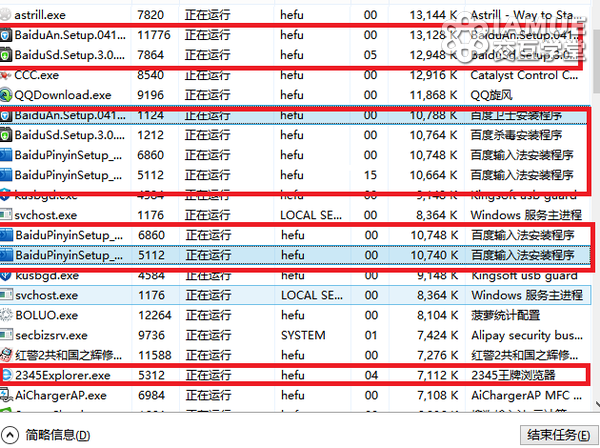Viewport: 600px width, 448px height.
Task: Click PID value 11588
Action: [x=155, y=355]
